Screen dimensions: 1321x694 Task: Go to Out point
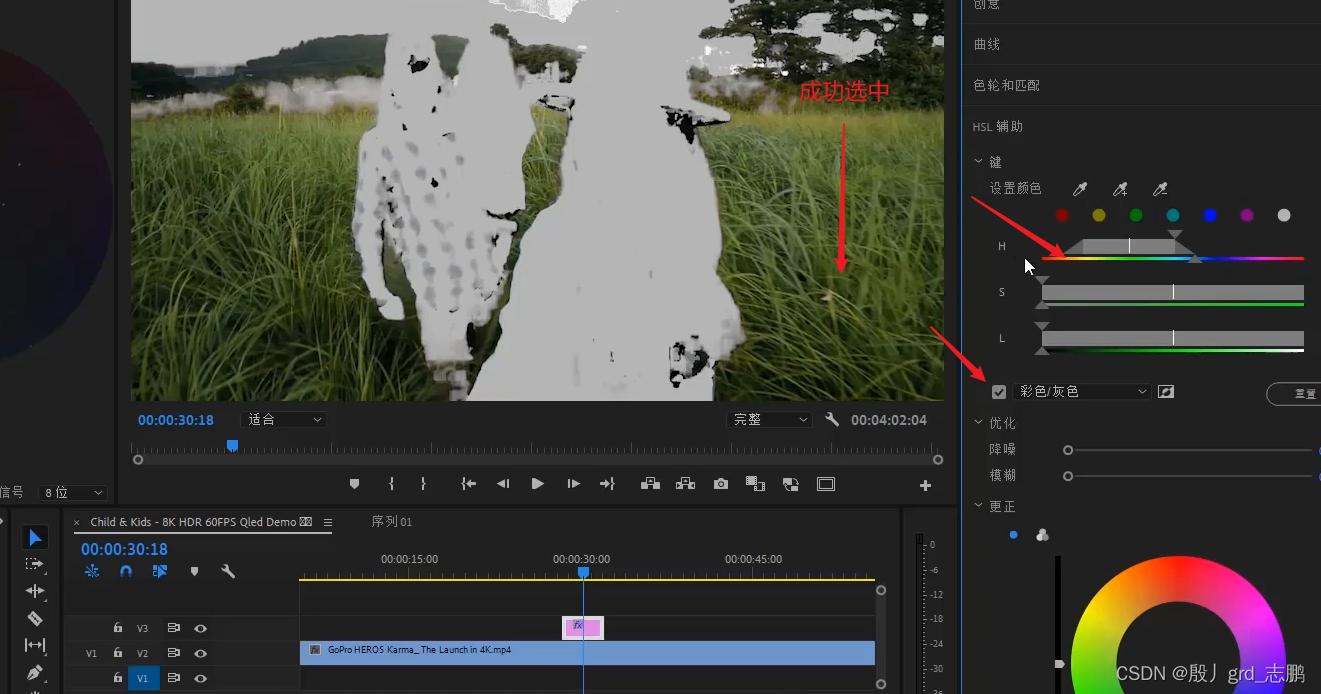tap(607, 484)
